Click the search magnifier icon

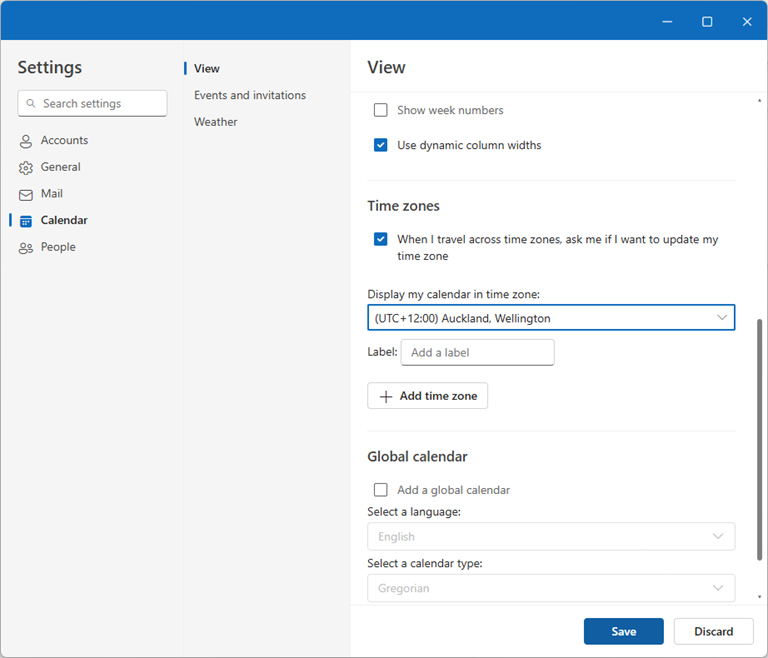[31, 104]
